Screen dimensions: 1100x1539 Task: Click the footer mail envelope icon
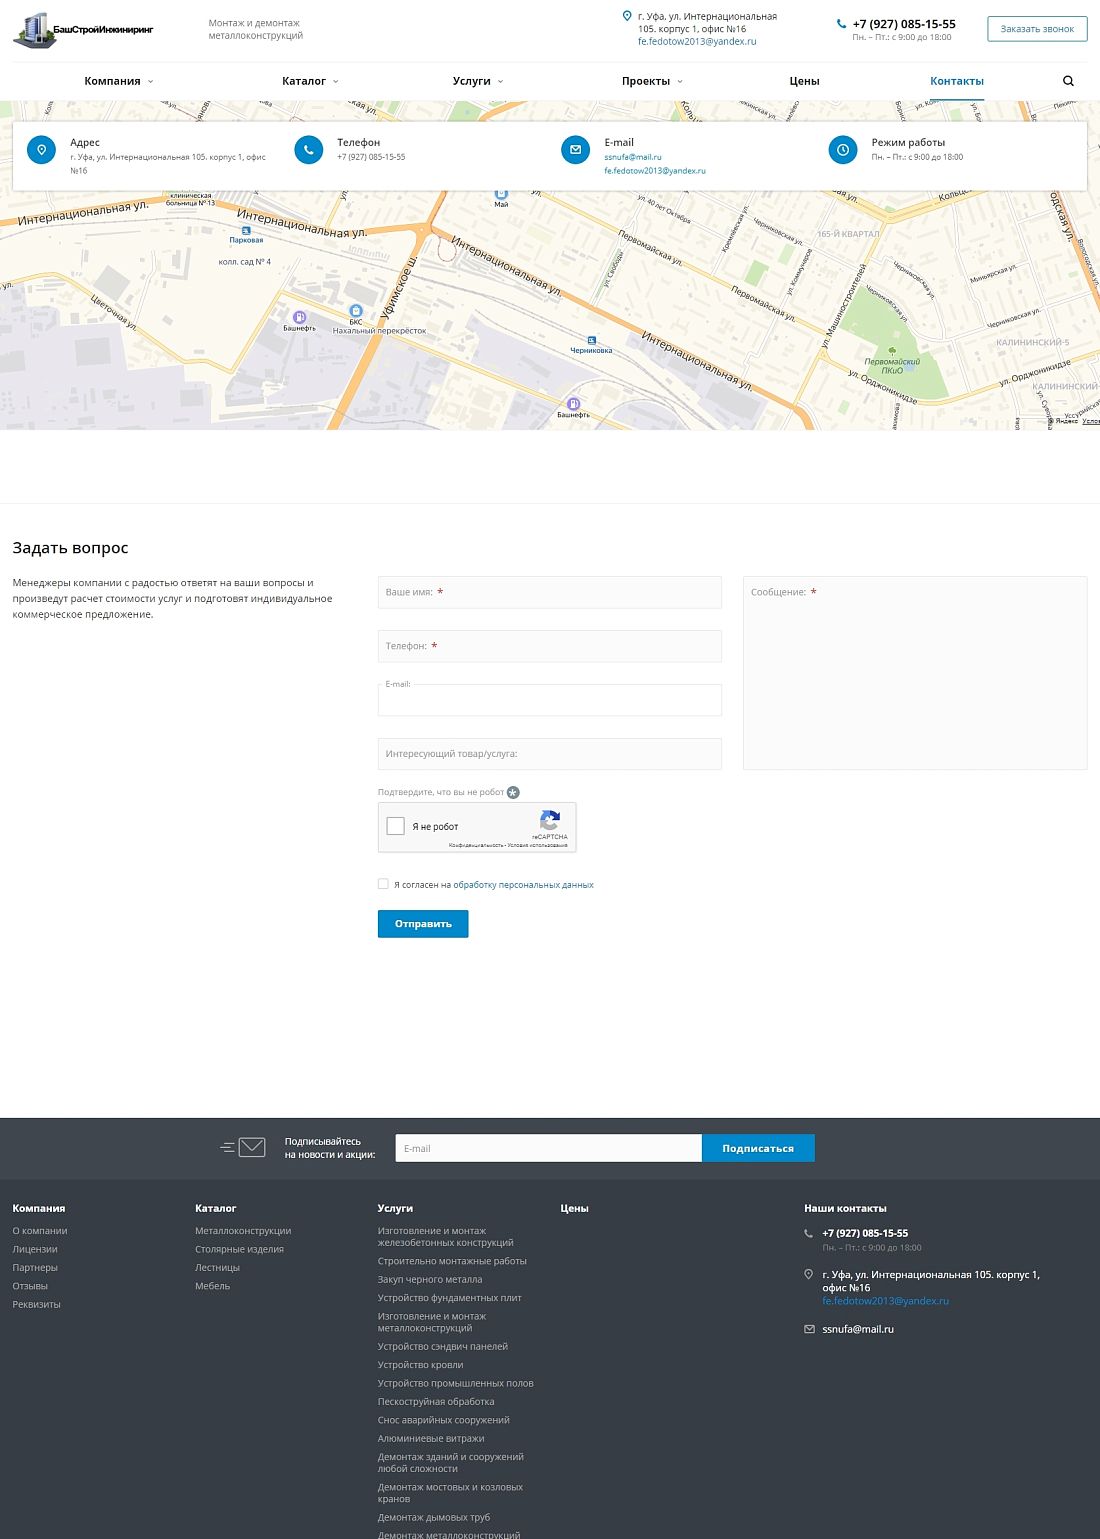809,1329
